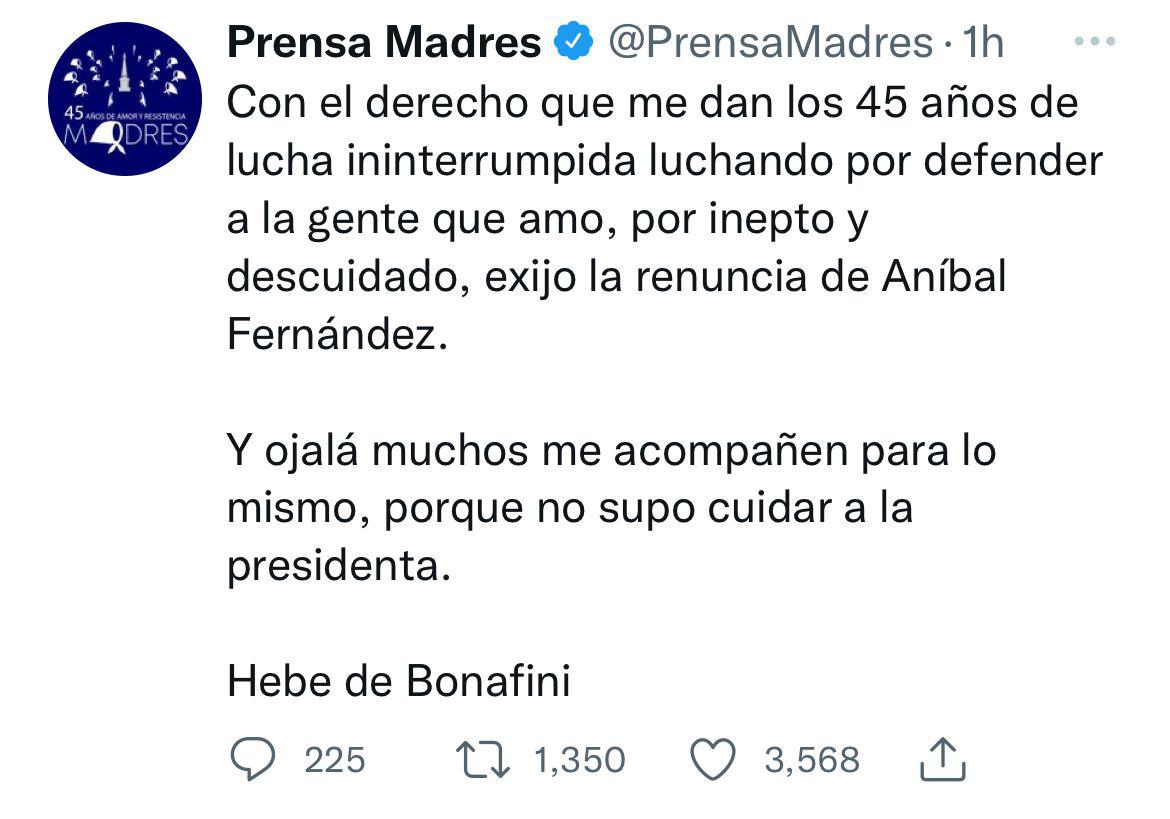Click the 225 replies count
1170x819 pixels.
coord(334,760)
